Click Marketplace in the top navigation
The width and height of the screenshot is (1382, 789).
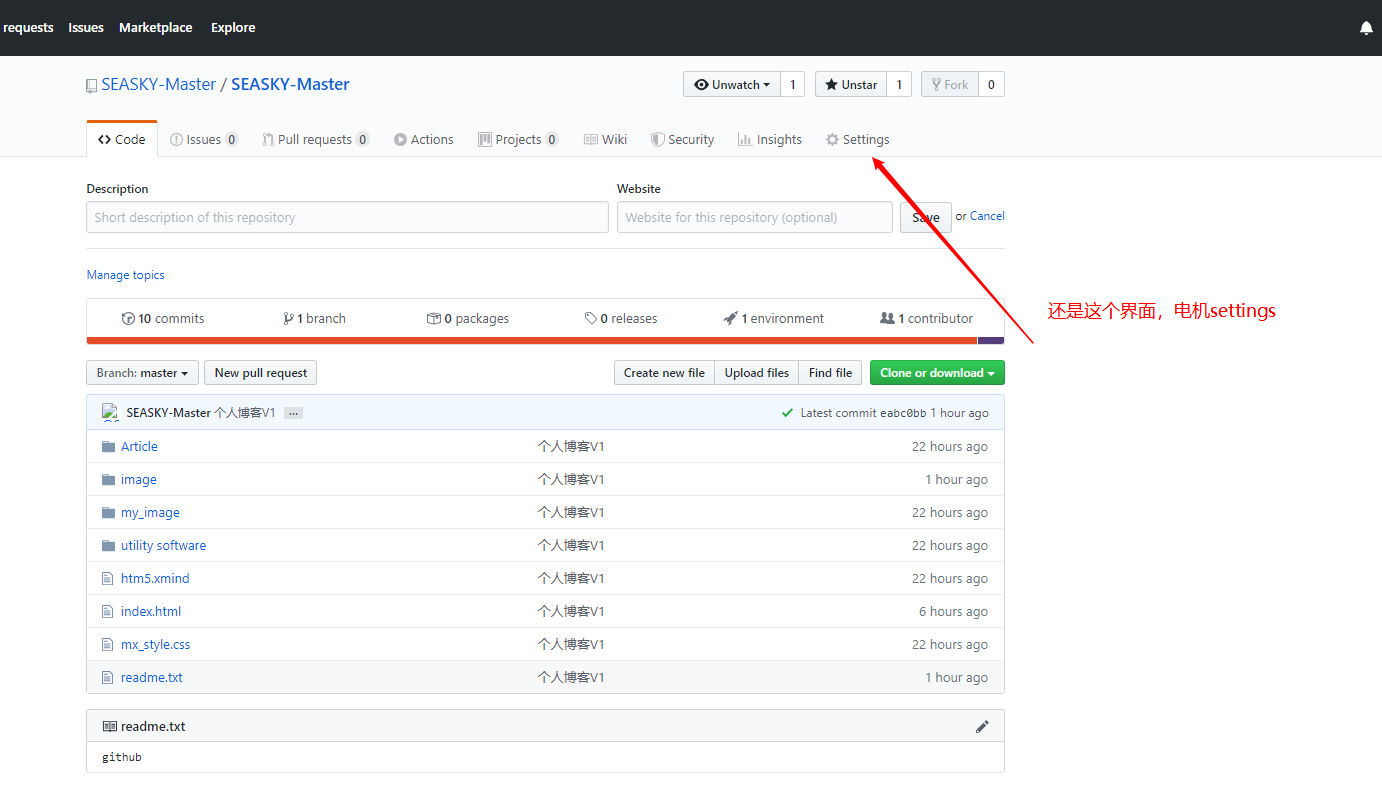[x=155, y=28]
